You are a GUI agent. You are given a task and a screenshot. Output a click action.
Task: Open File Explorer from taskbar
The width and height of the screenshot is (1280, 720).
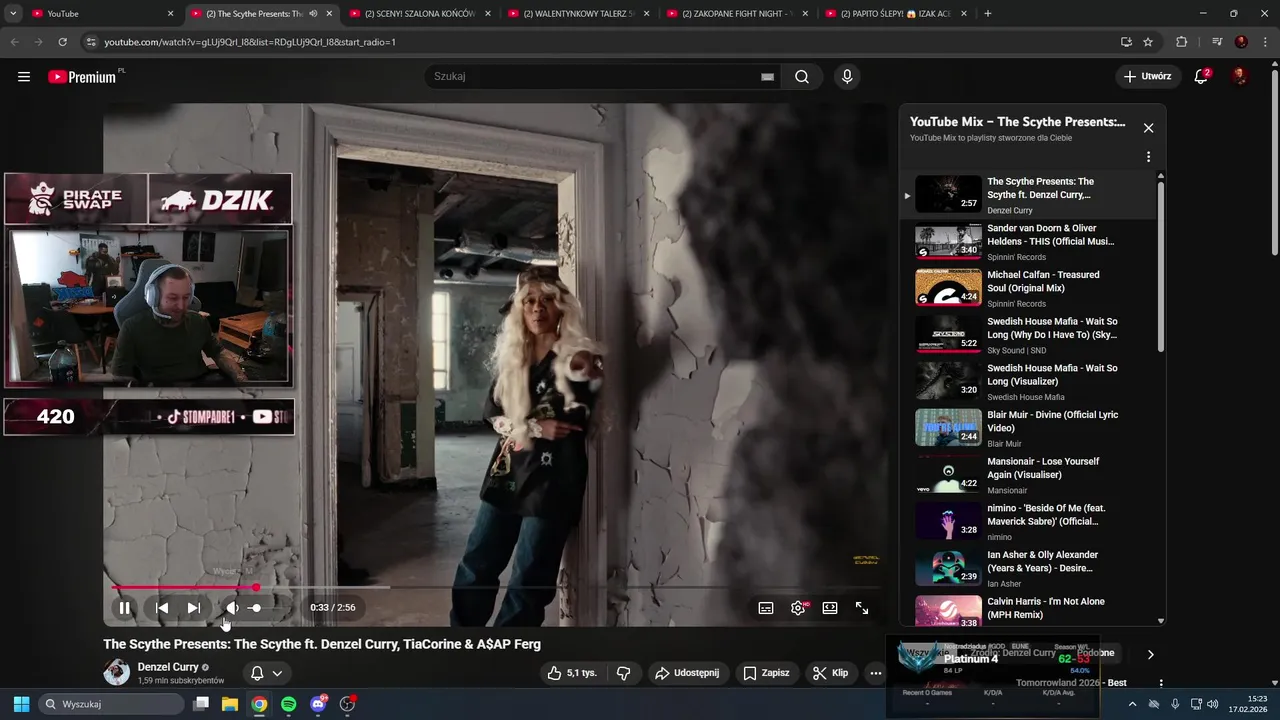[x=230, y=704]
